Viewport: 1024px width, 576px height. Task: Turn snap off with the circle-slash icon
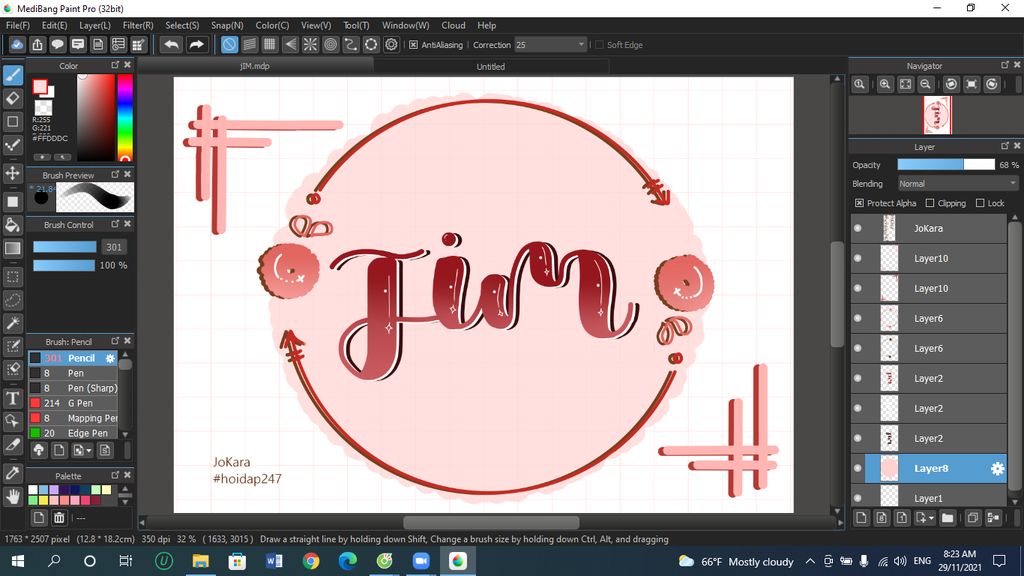(229, 44)
